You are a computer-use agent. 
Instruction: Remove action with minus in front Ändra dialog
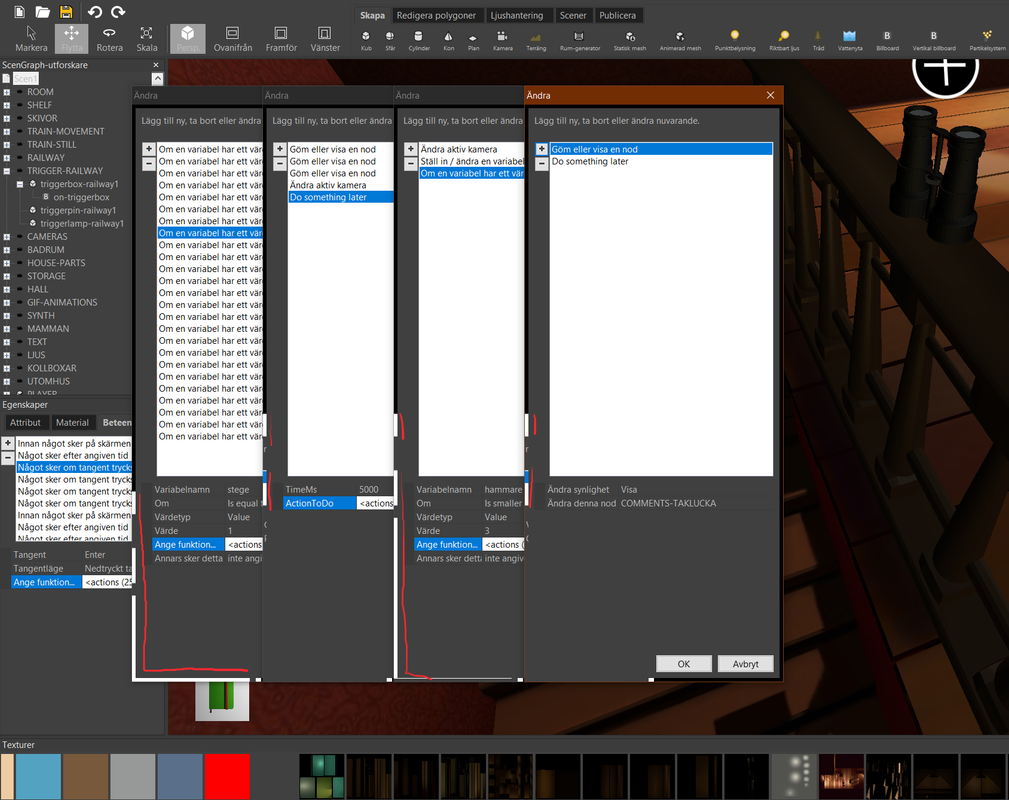541,163
